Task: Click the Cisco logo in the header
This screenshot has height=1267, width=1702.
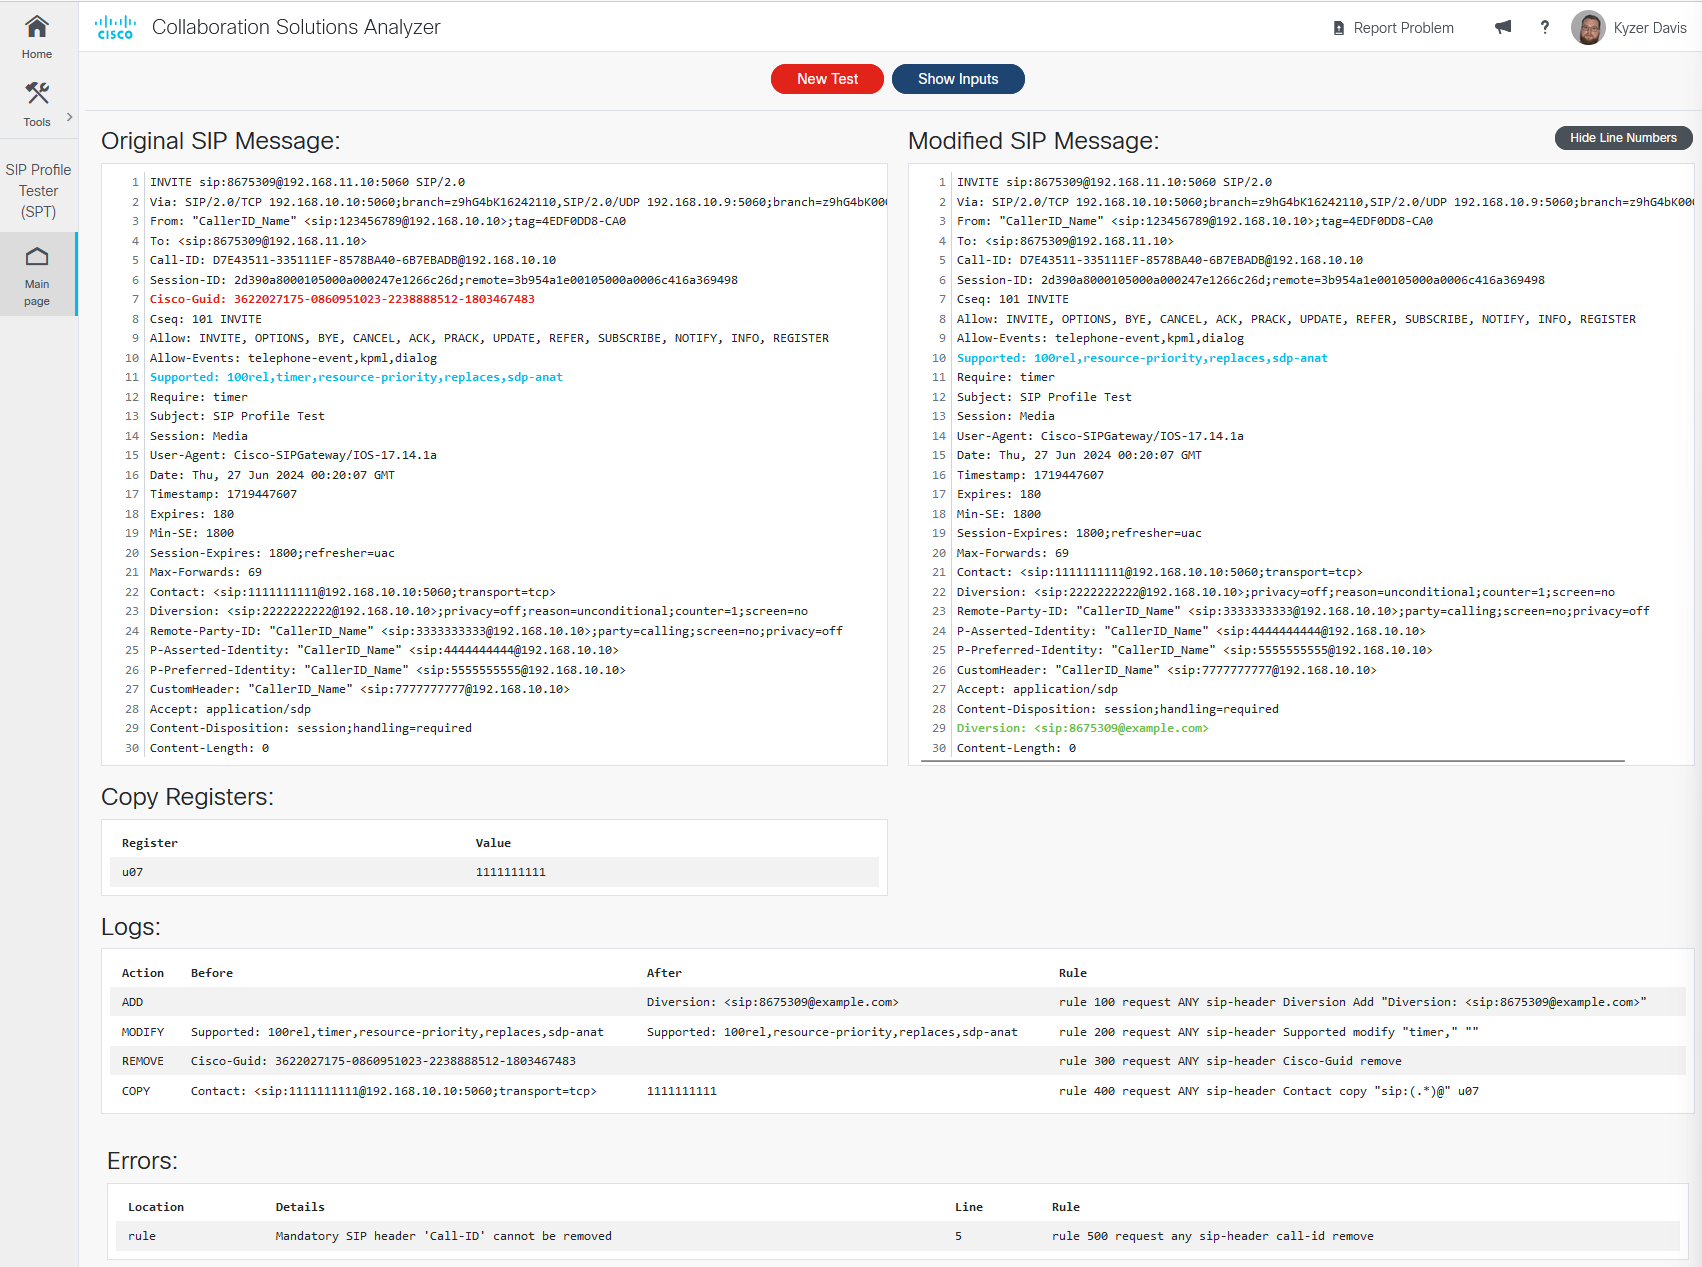Action: coord(114,26)
